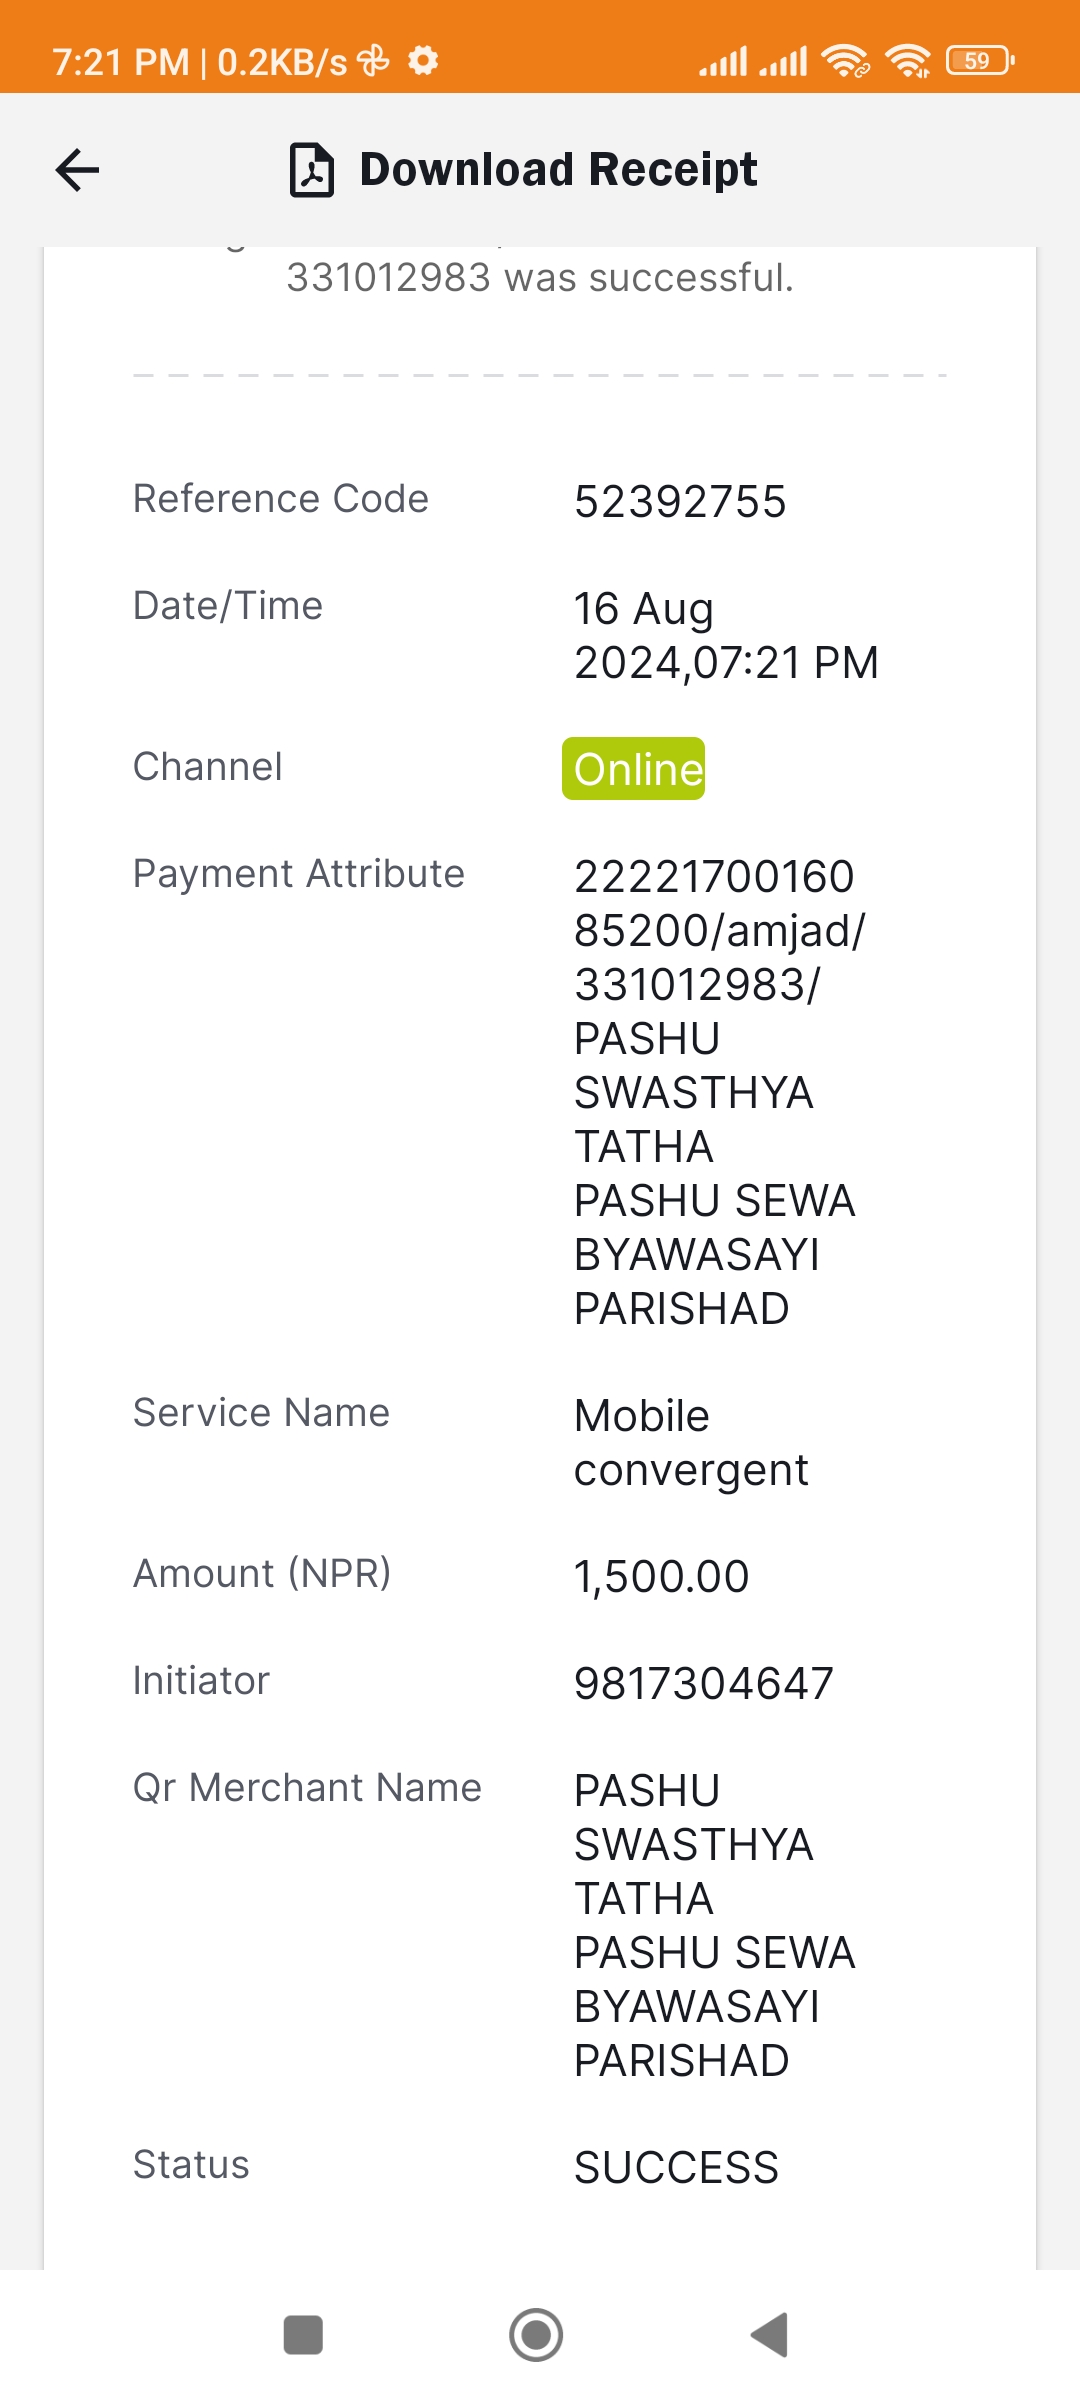Tap the Download Receipt title
The image size is (1080, 2400).
point(558,169)
